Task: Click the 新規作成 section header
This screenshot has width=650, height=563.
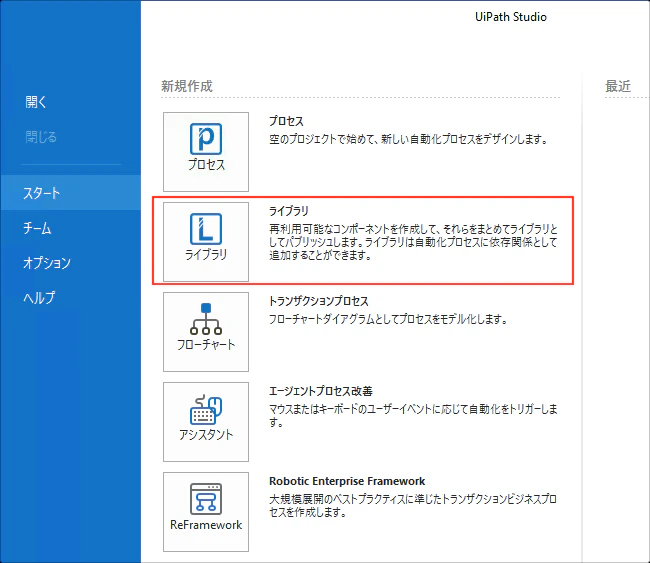Action: [x=187, y=86]
